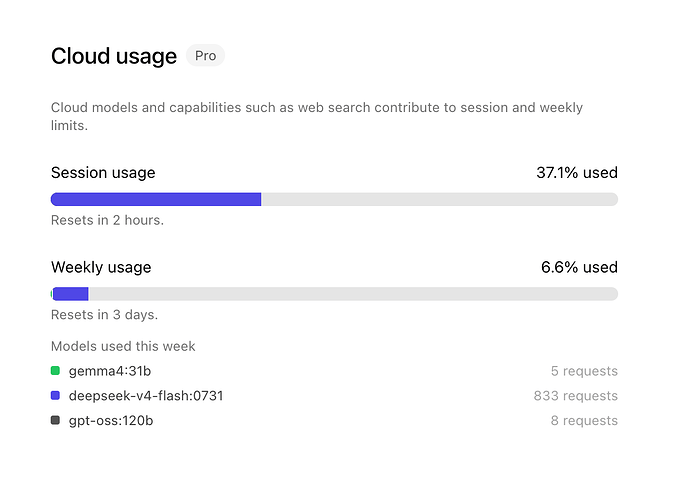Viewport: 679px width, 500px height.
Task: Click the gray gpt-oss:120b color indicator
Action: coord(55,420)
